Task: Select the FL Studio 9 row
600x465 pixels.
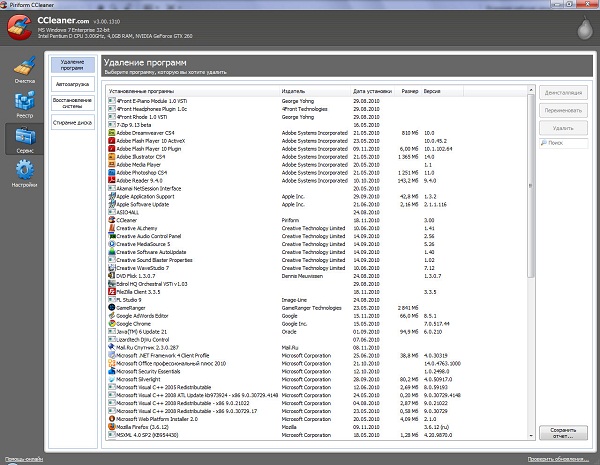Action: click(x=283, y=300)
